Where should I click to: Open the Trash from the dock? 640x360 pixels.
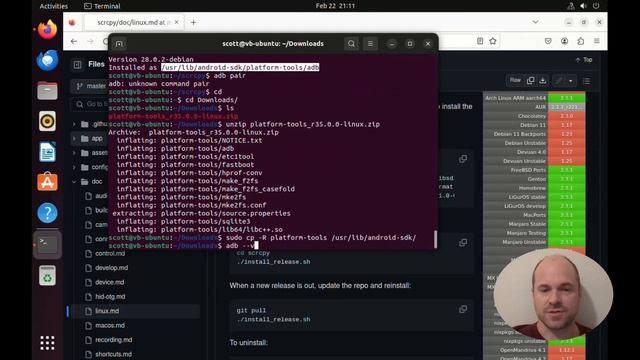click(x=47, y=276)
